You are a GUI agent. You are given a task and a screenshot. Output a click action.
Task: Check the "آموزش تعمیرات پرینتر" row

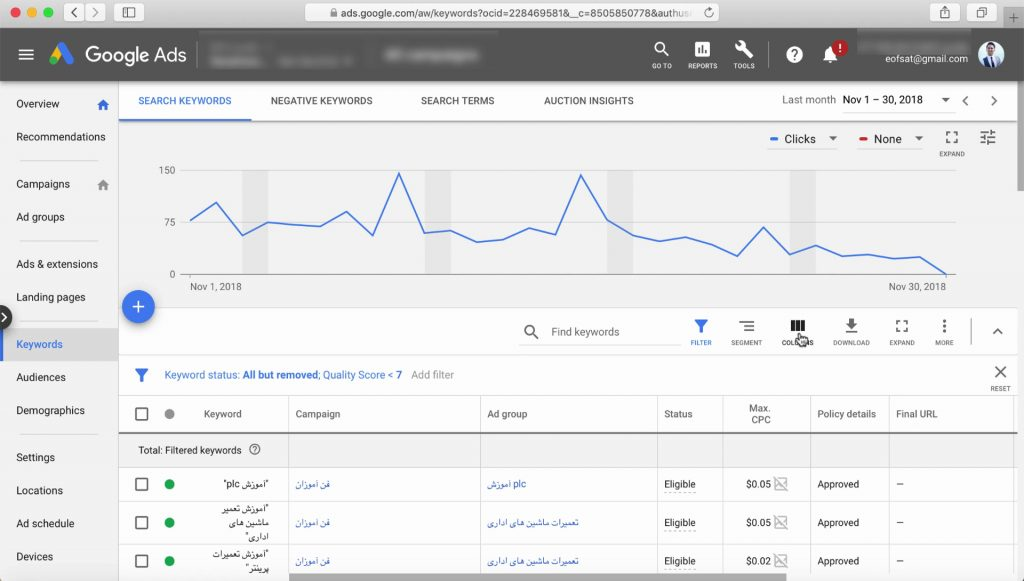pyautogui.click(x=142, y=561)
